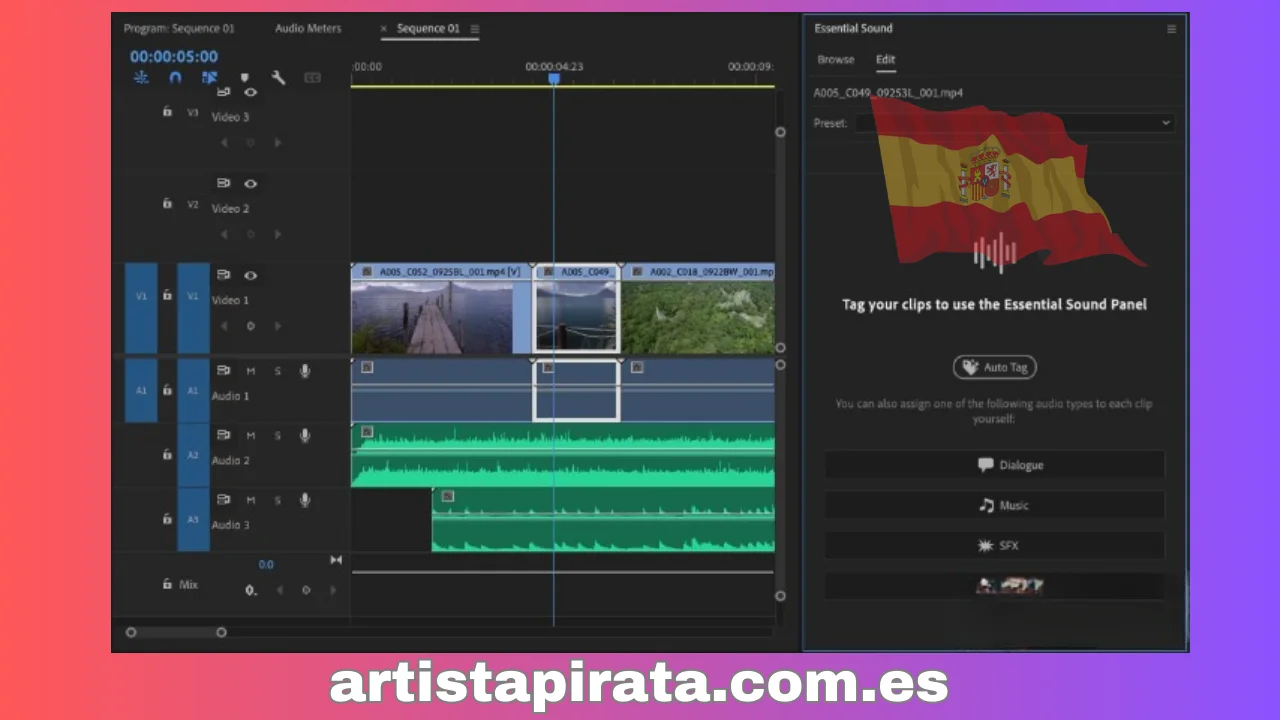1280x720 pixels.
Task: Open Timeline Display Settings wrench icon
Action: (x=278, y=77)
